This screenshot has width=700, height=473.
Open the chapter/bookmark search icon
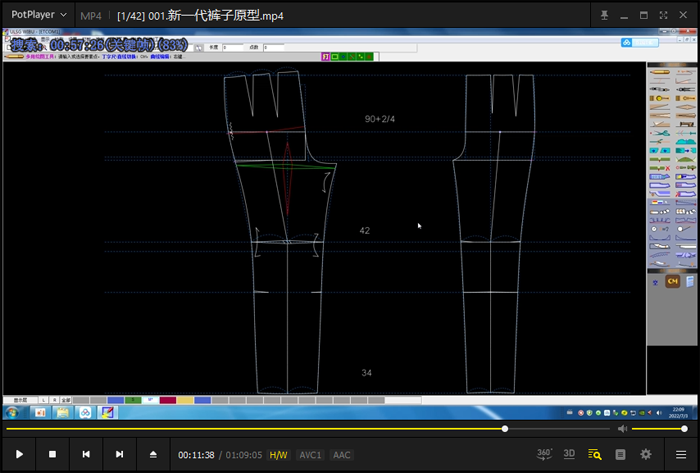[595, 454]
